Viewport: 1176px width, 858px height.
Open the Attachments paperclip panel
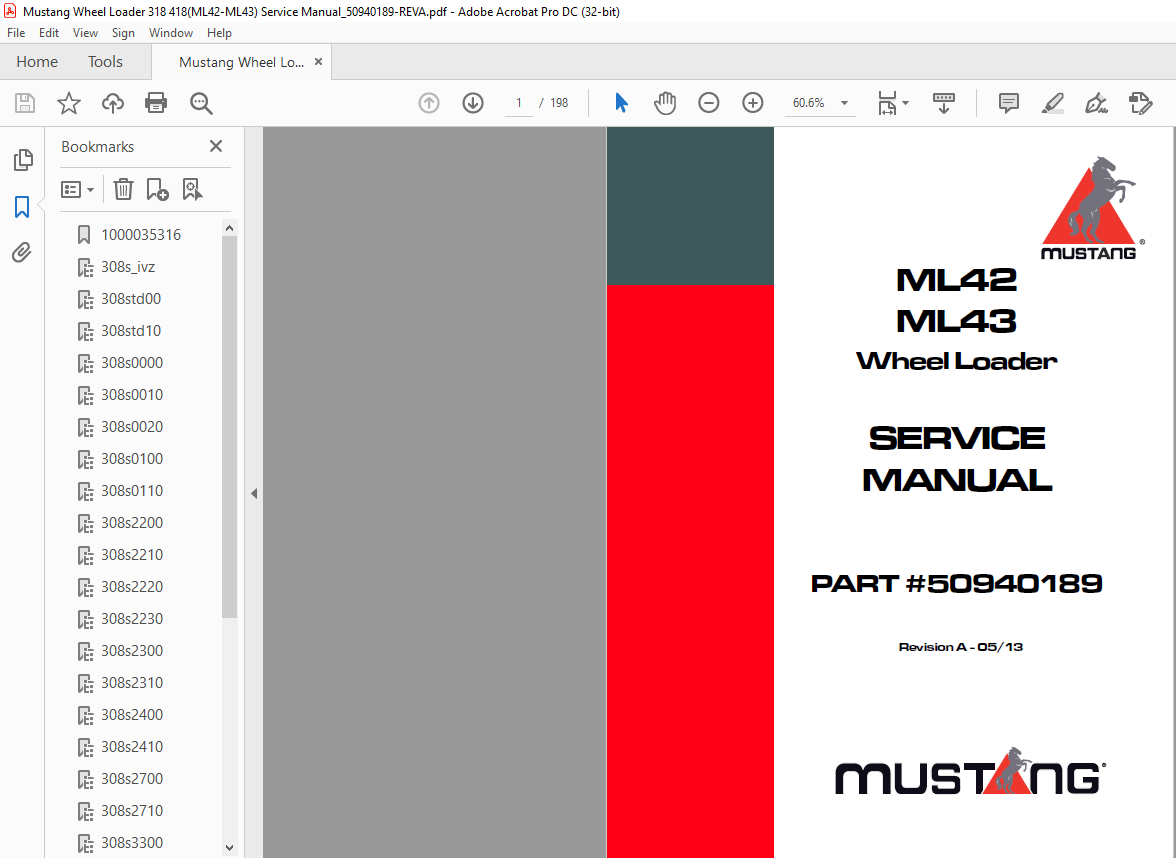[22, 253]
